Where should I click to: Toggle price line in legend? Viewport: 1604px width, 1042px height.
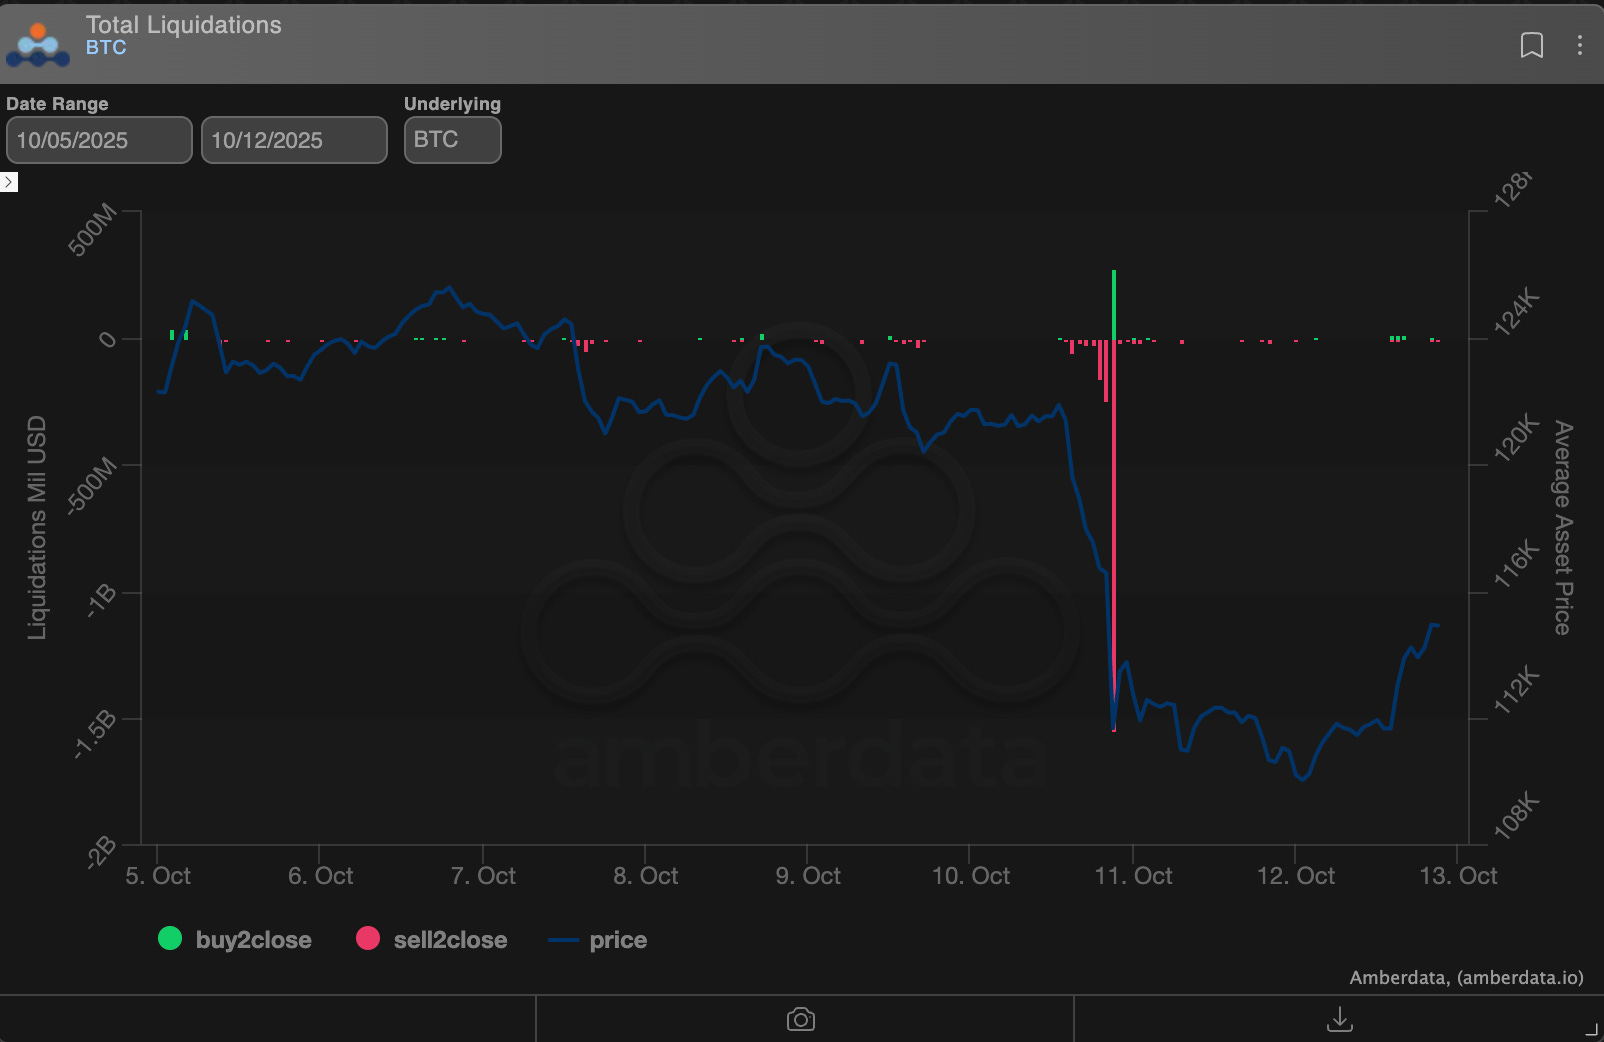(x=598, y=939)
